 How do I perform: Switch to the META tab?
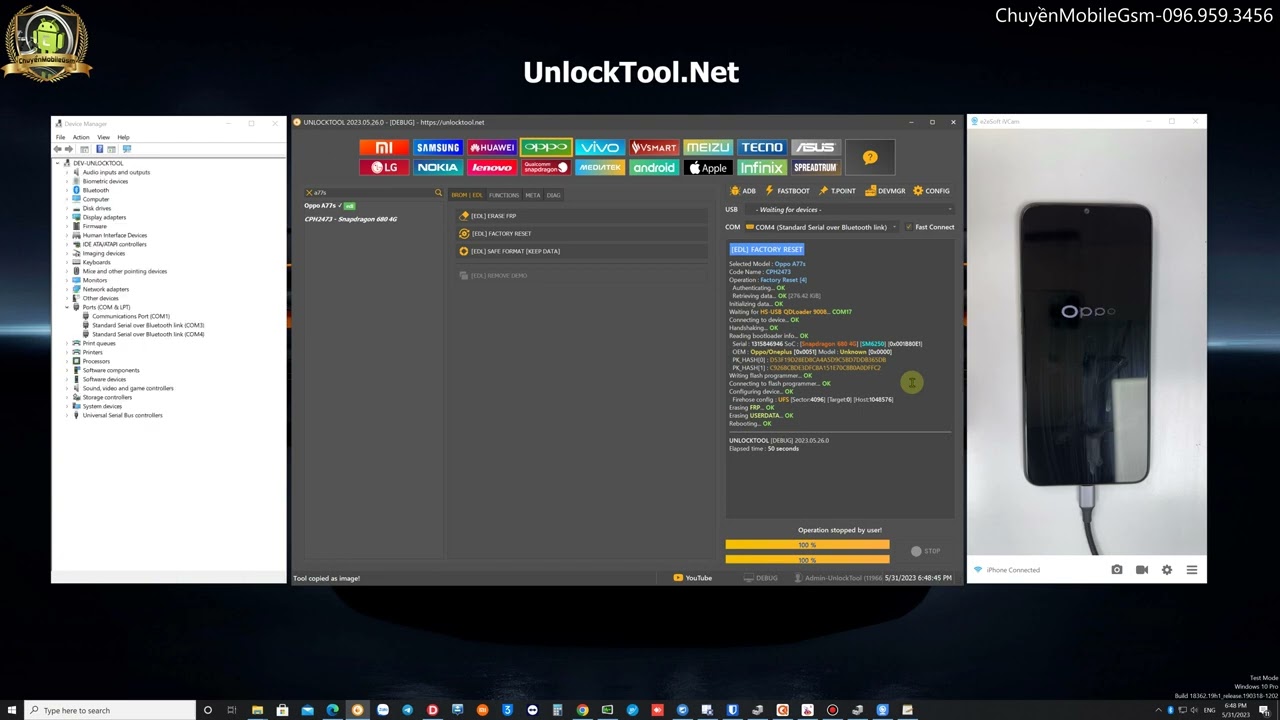[533, 195]
